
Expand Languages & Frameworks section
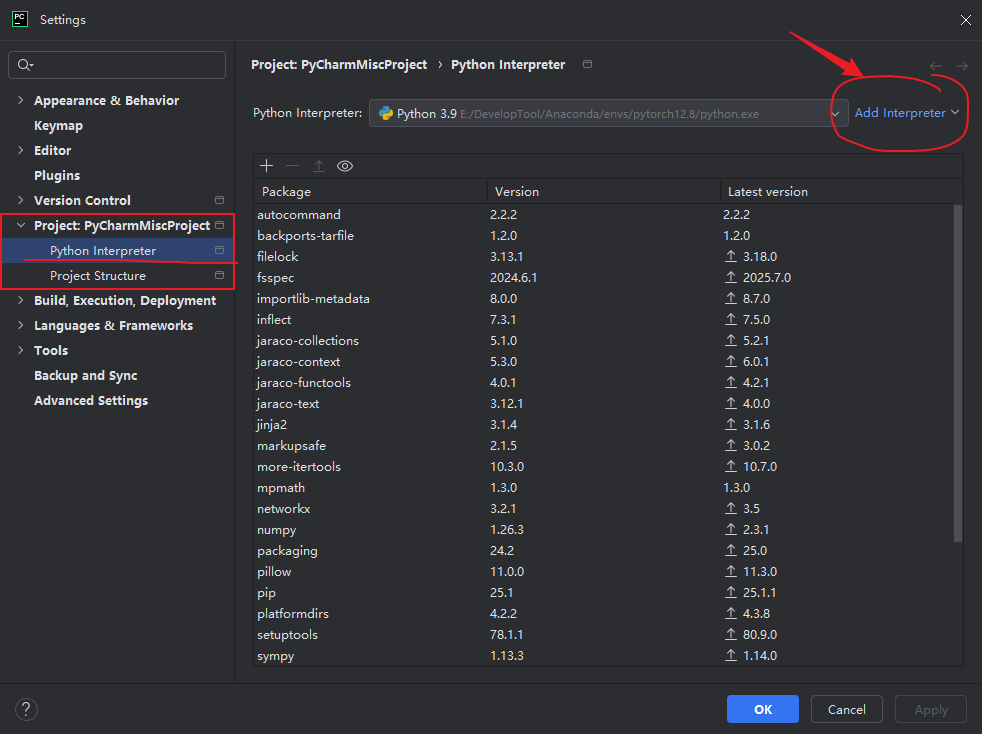pyautogui.click(x=21, y=326)
